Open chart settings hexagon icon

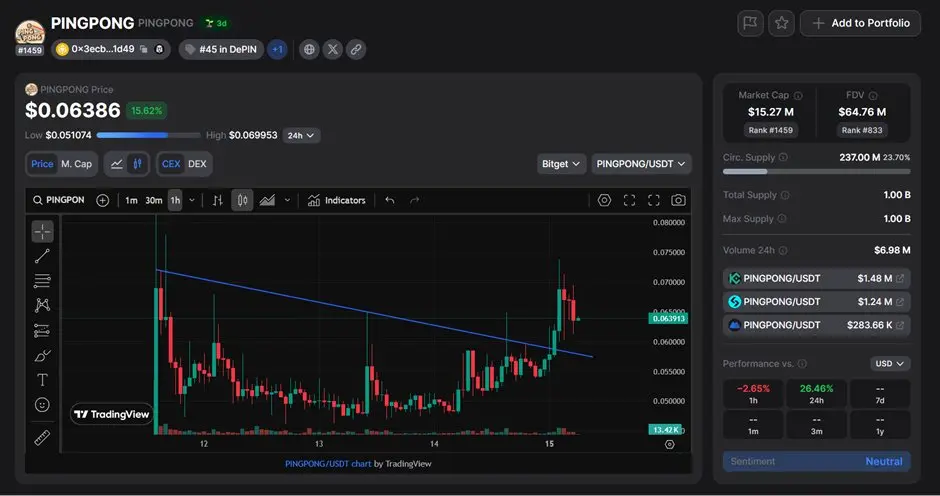(604, 200)
